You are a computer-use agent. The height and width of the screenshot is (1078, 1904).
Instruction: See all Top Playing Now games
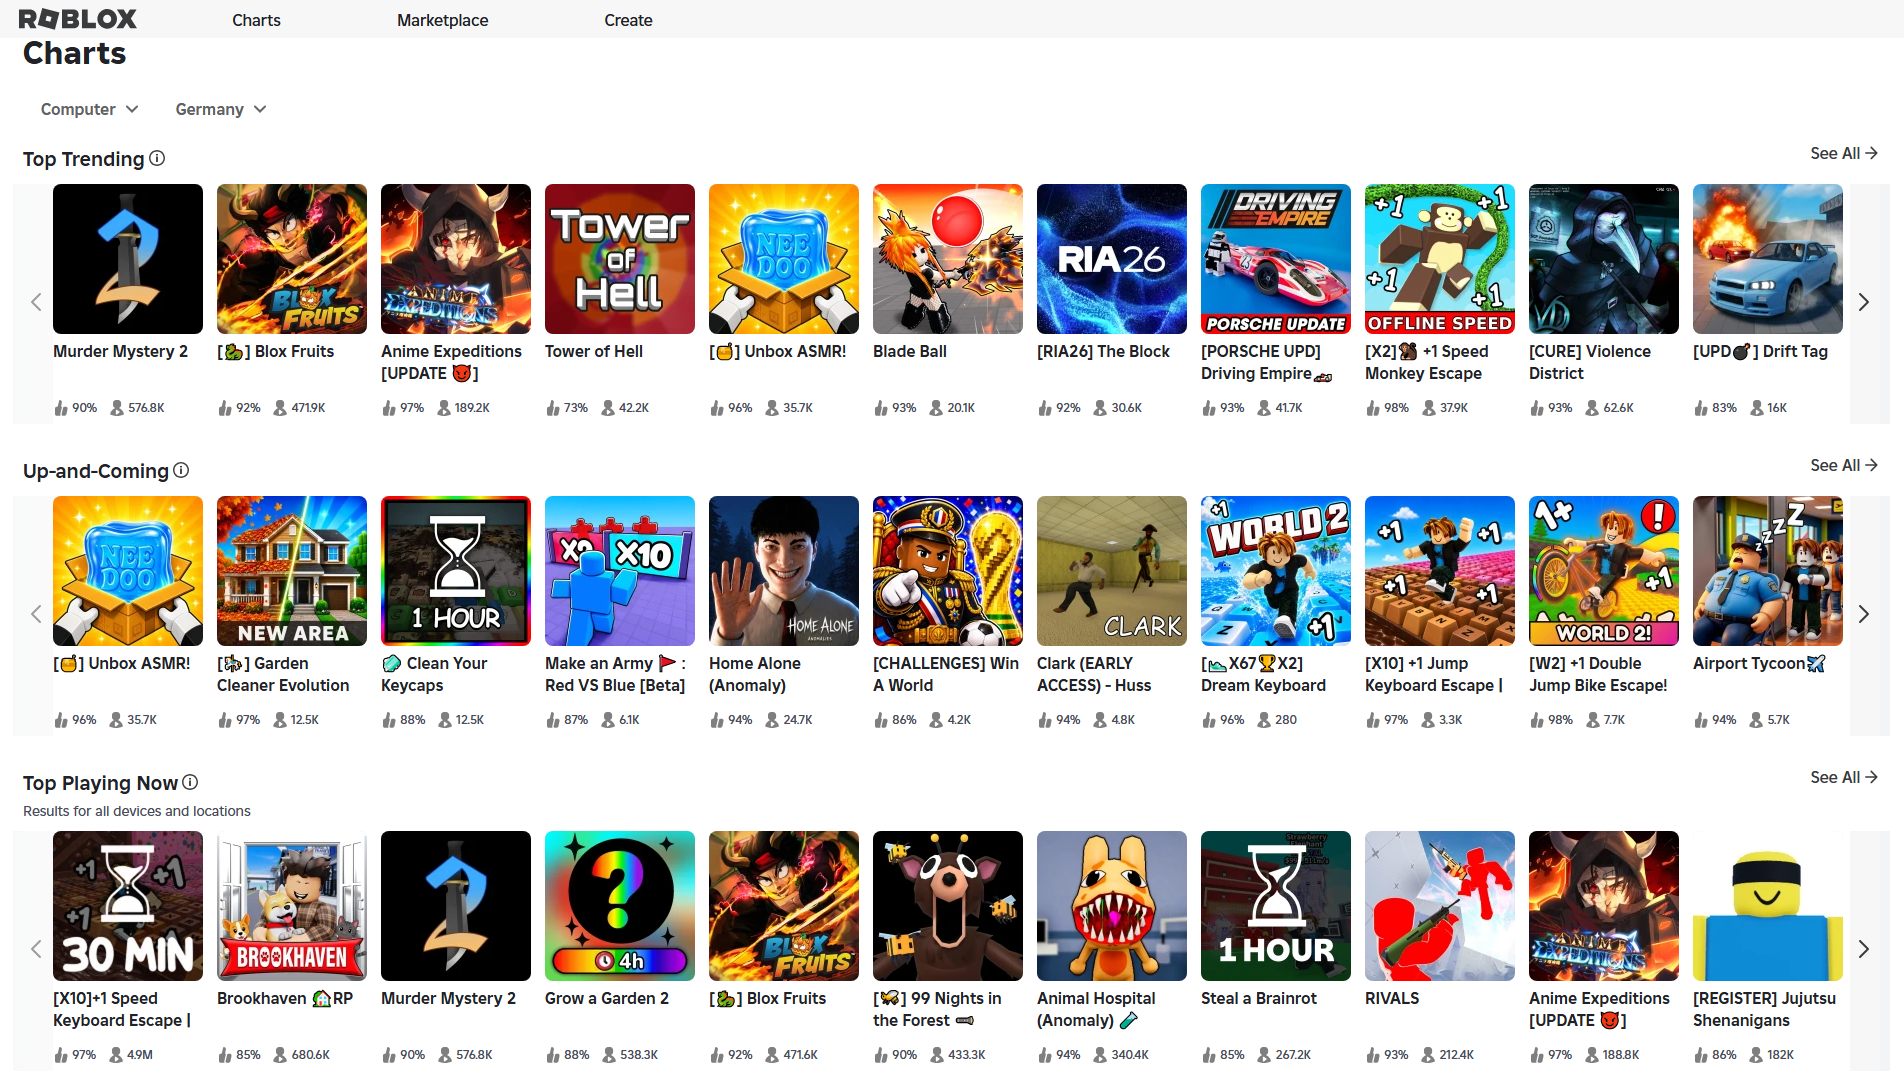tap(1844, 777)
